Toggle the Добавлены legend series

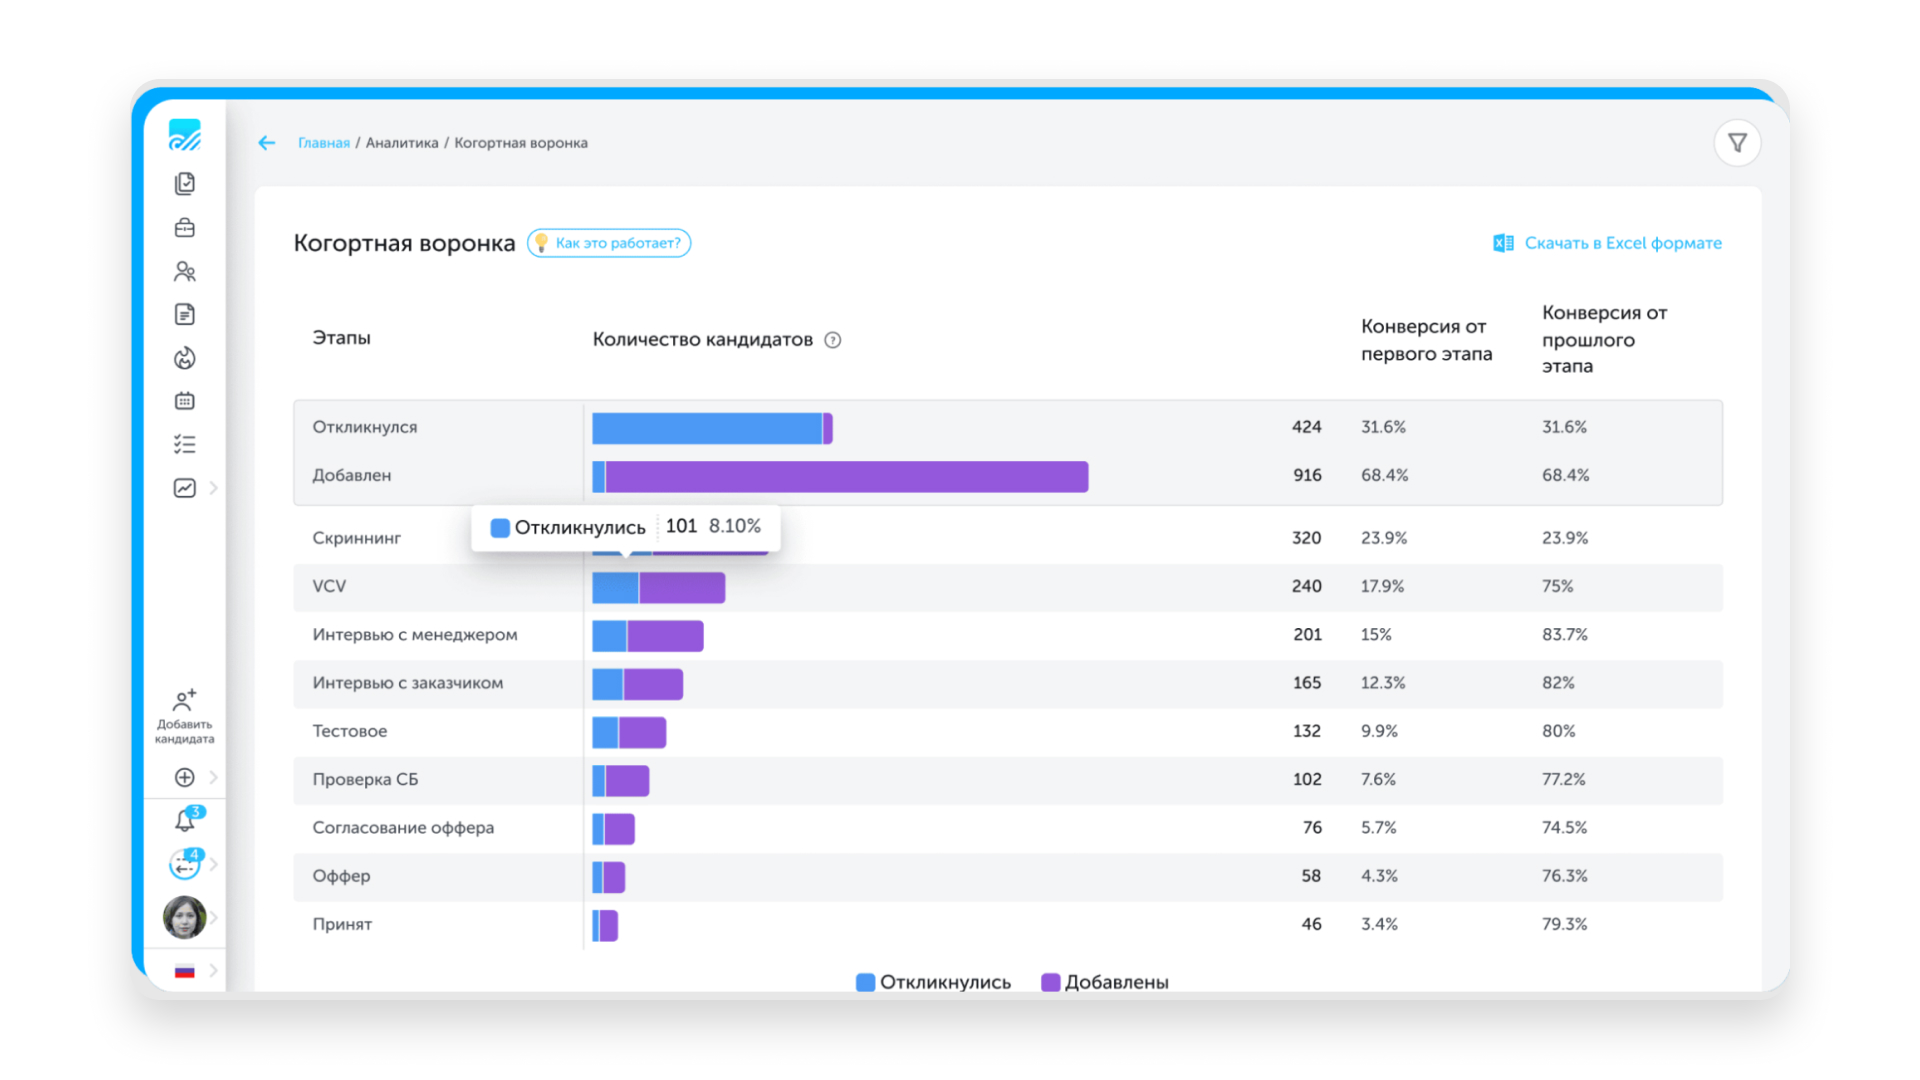tap(1104, 982)
